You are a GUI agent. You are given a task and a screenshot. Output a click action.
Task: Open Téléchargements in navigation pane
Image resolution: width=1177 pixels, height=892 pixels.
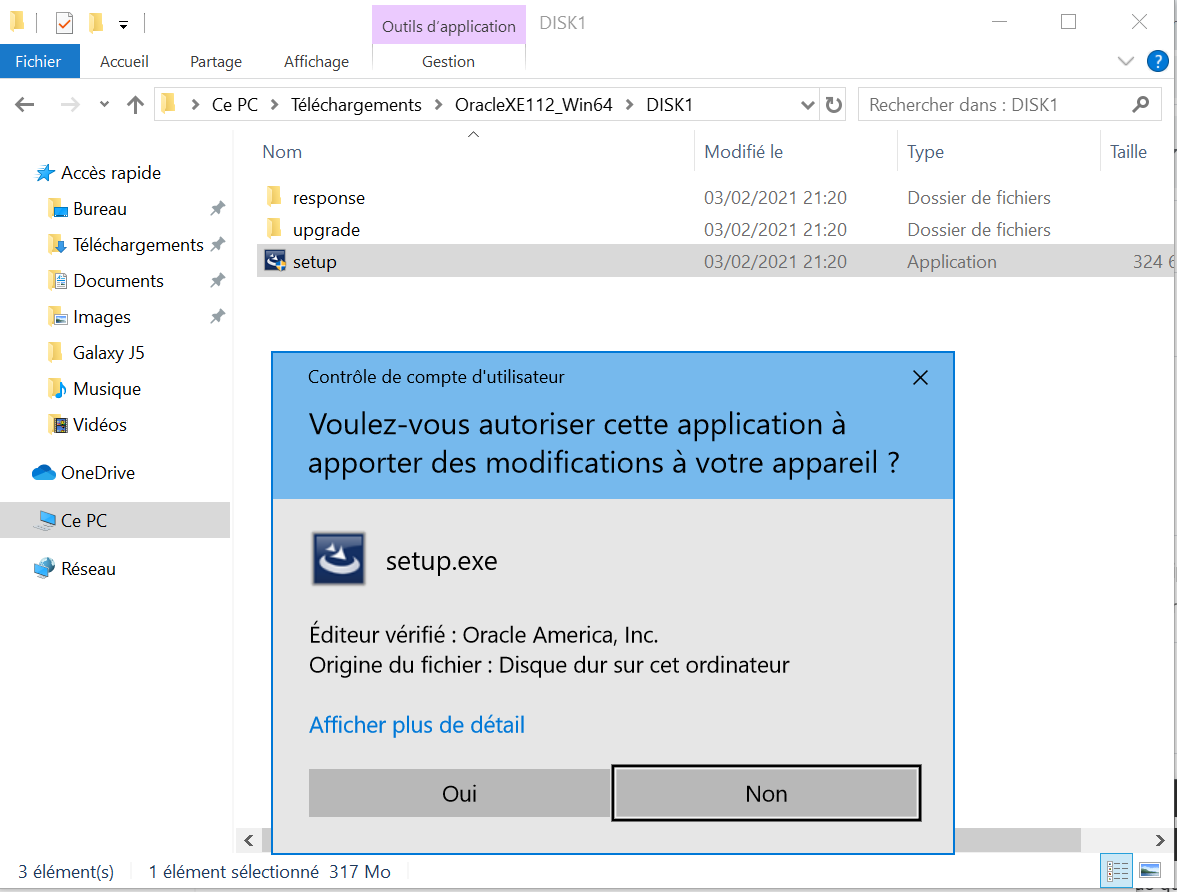tap(138, 245)
